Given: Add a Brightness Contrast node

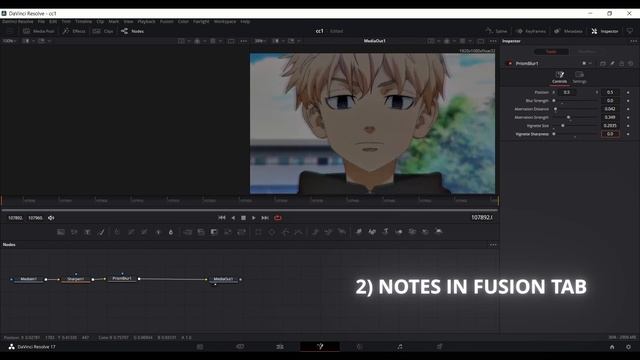Looking at the screenshot, I should [x=158, y=232].
